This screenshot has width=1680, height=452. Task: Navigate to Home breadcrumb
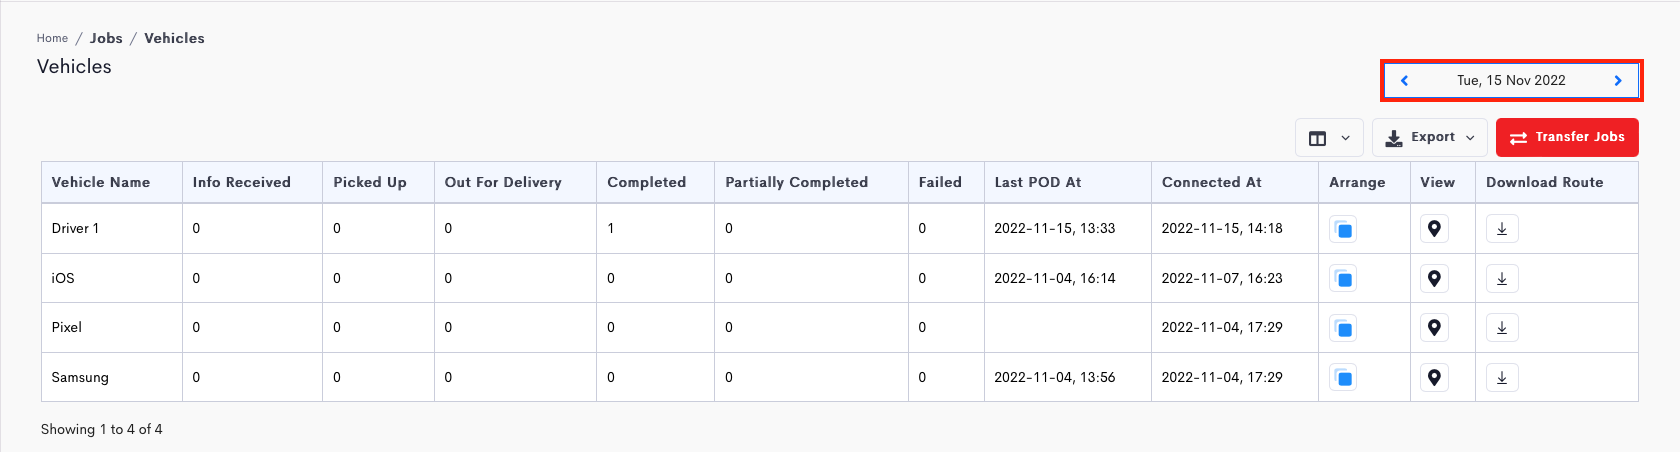click(52, 38)
